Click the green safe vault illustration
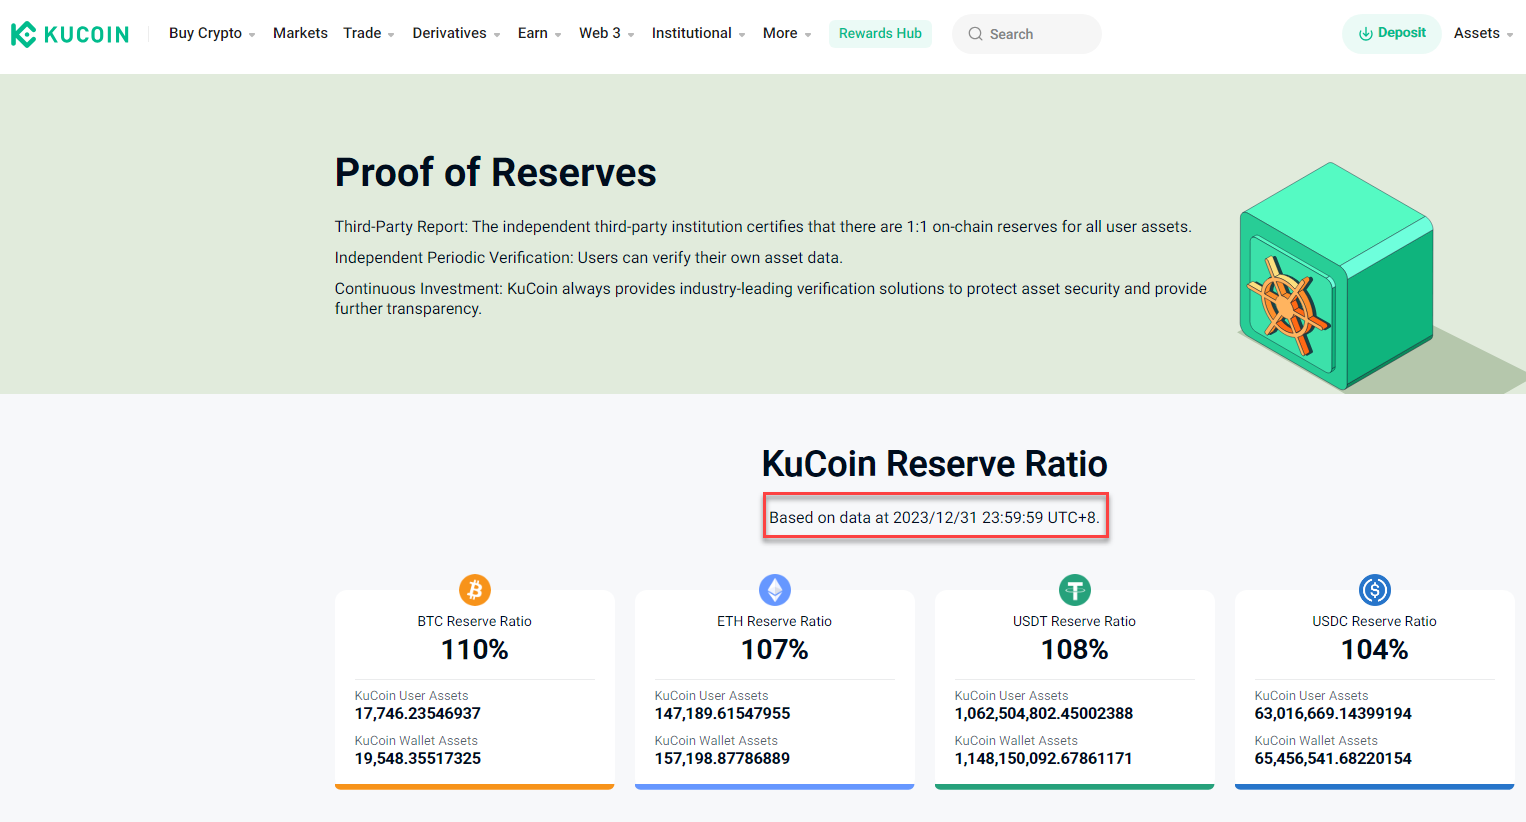Viewport: 1526px width, 822px height. 1336,276
